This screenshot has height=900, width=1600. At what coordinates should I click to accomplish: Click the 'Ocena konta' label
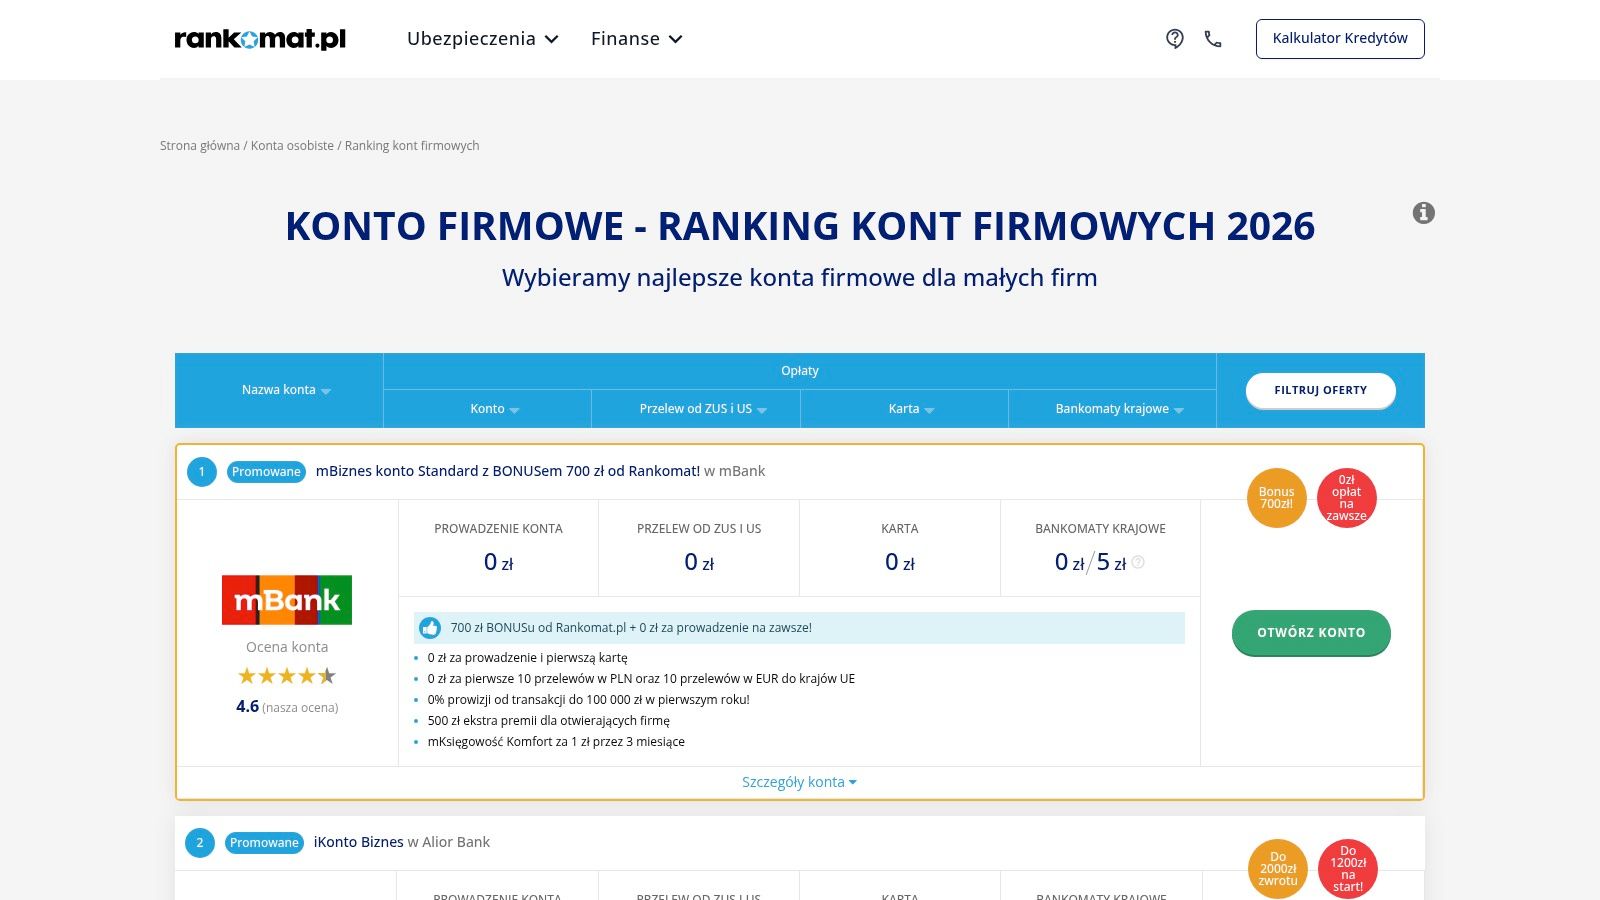[x=287, y=647]
